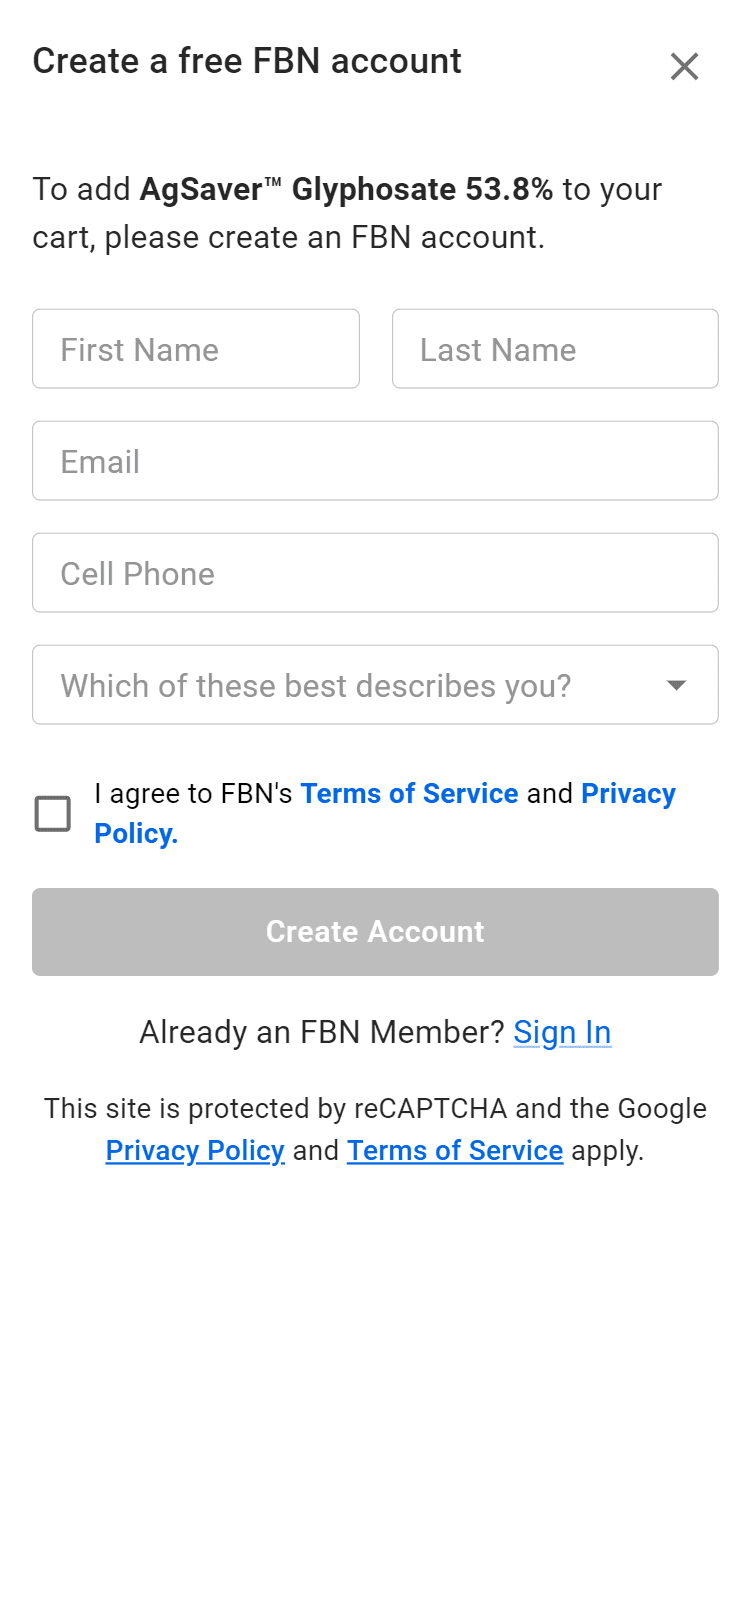Open FBN's bold Privacy Policy link
The image size is (750, 1624).
click(x=628, y=794)
